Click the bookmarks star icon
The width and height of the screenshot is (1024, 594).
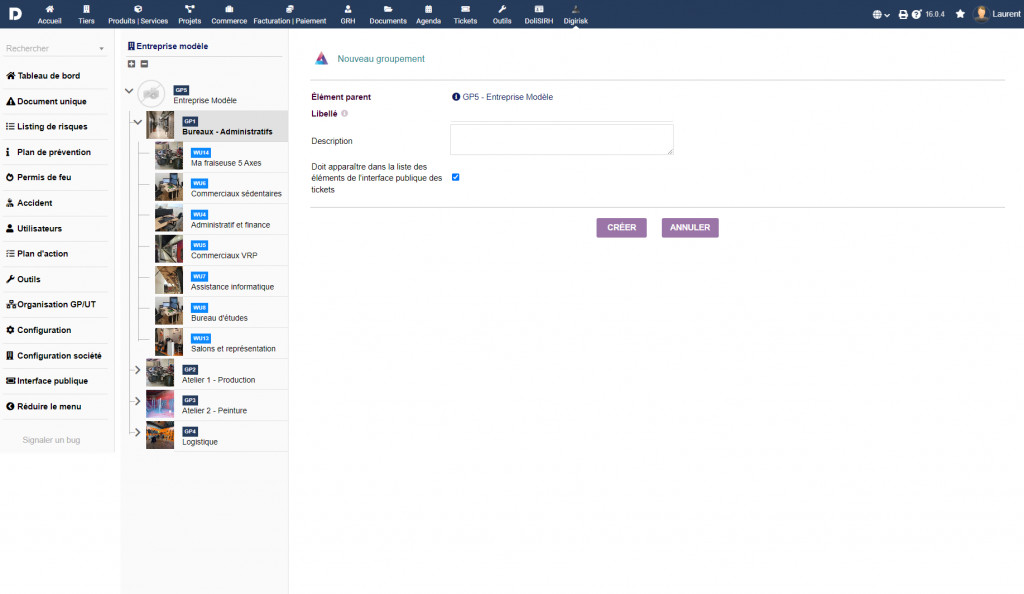[x=960, y=14]
